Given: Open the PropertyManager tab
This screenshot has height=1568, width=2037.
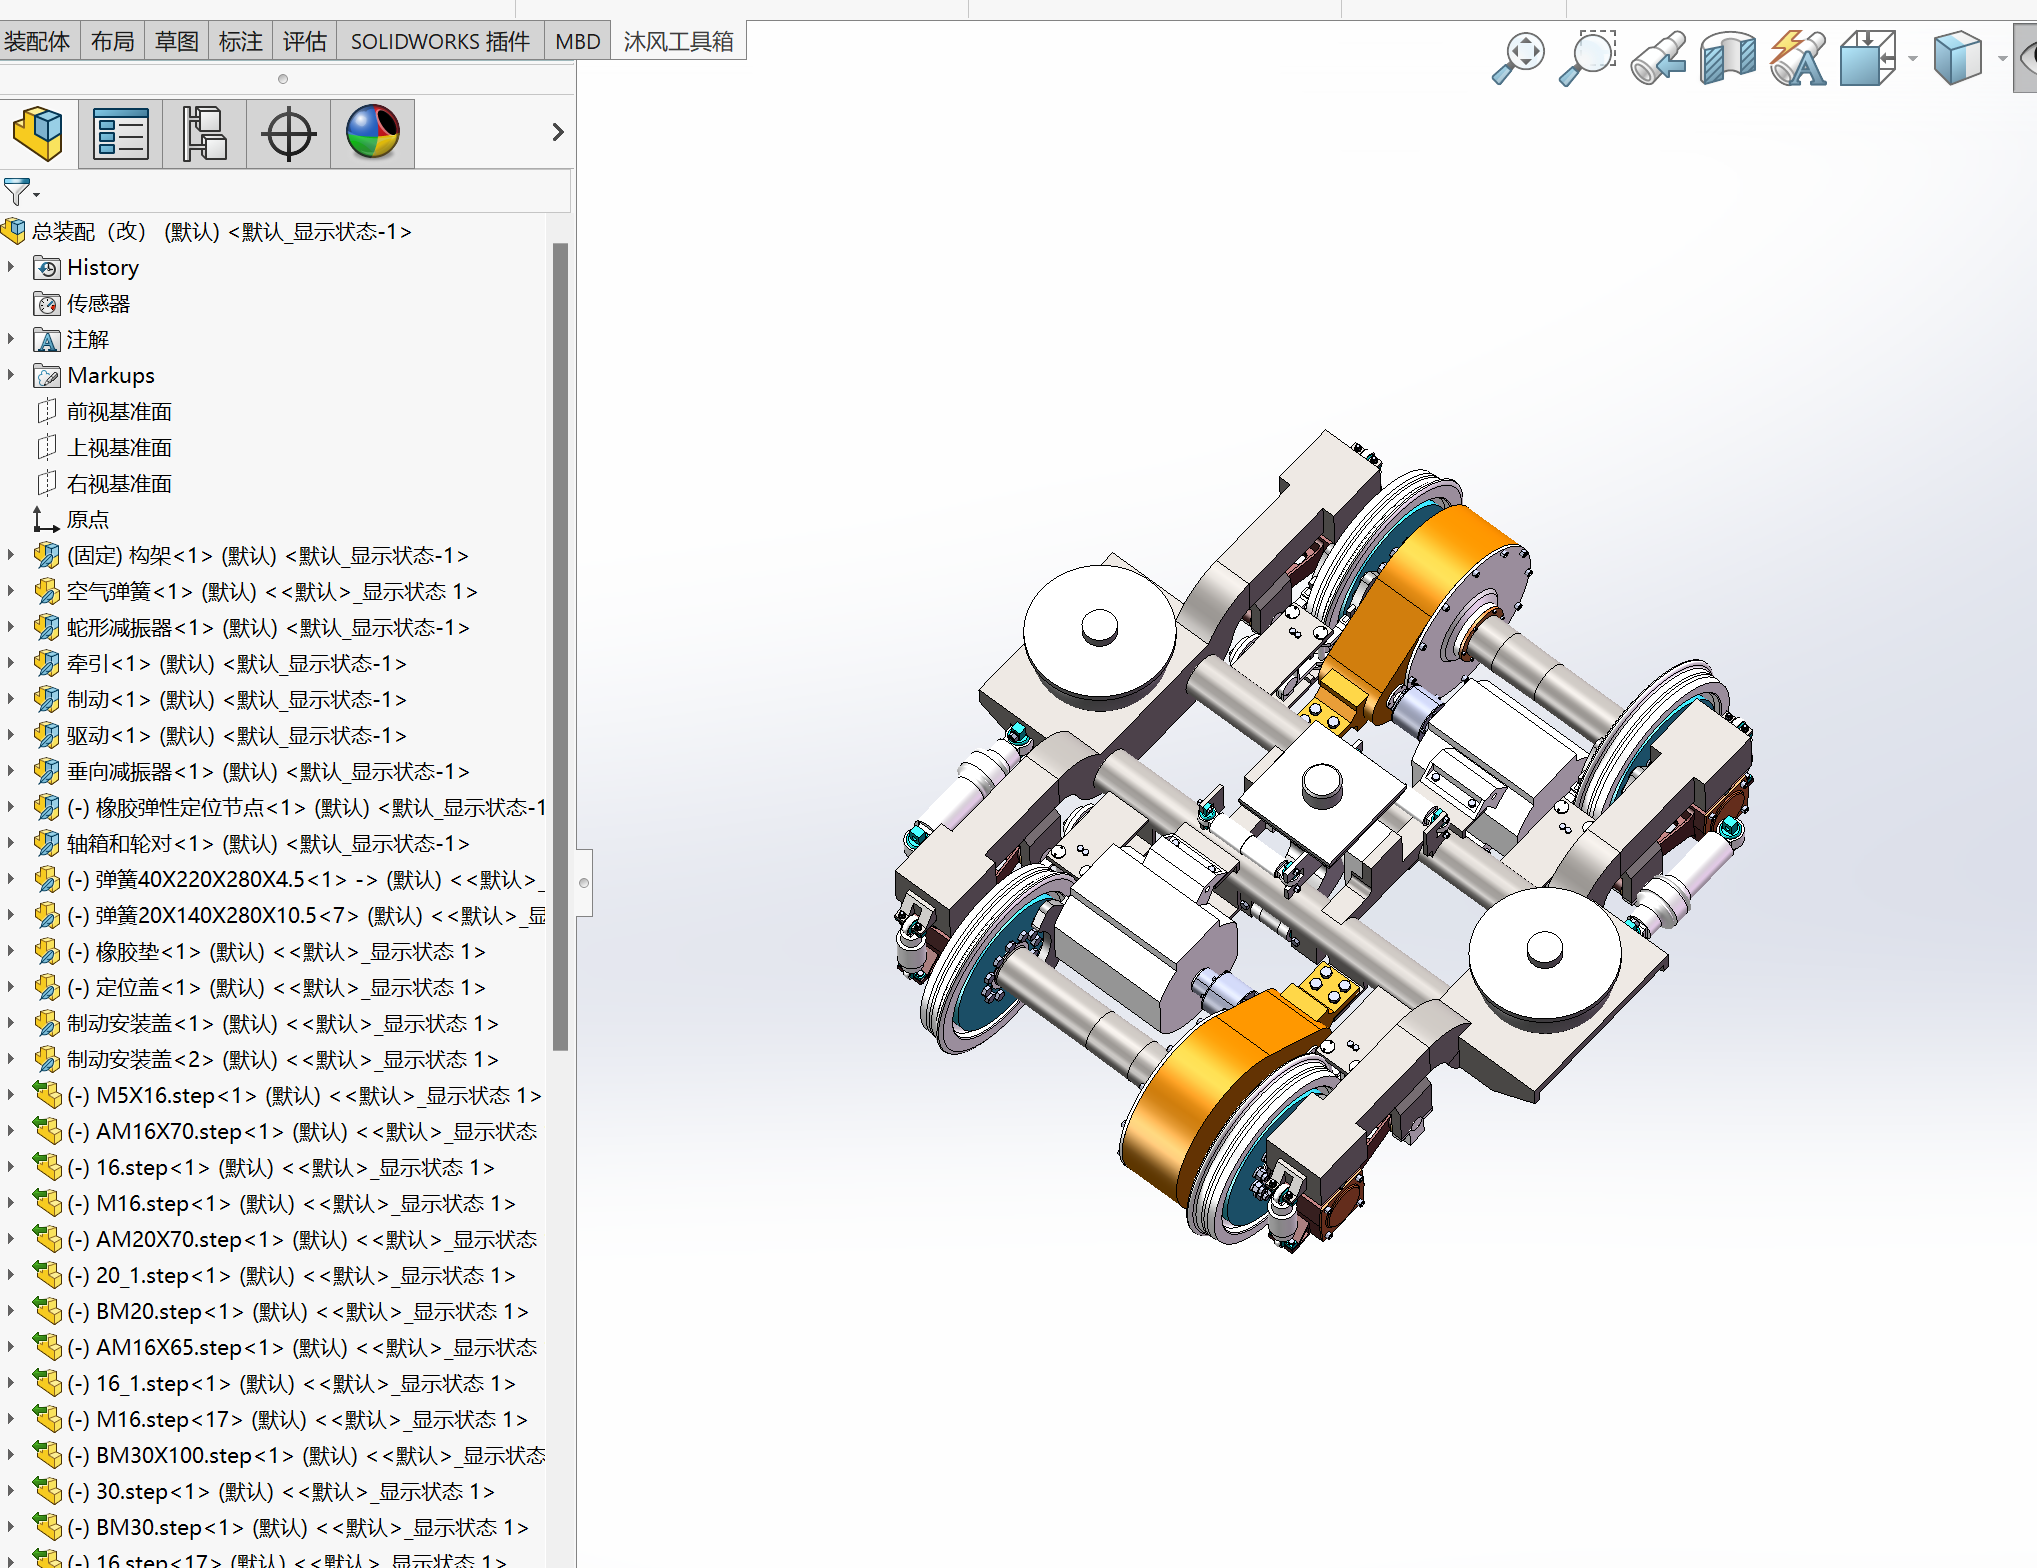Looking at the screenshot, I should (x=121, y=134).
